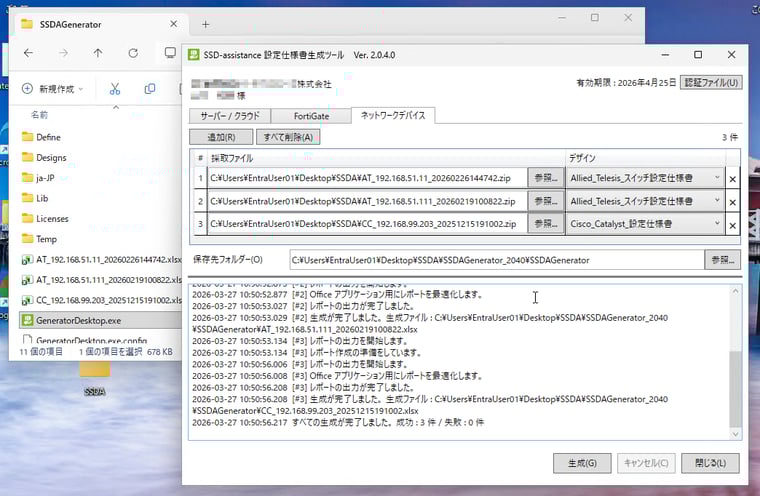Click Back arrow in SSDAGenerator Explorer window
760x496 pixels.
(28, 53)
